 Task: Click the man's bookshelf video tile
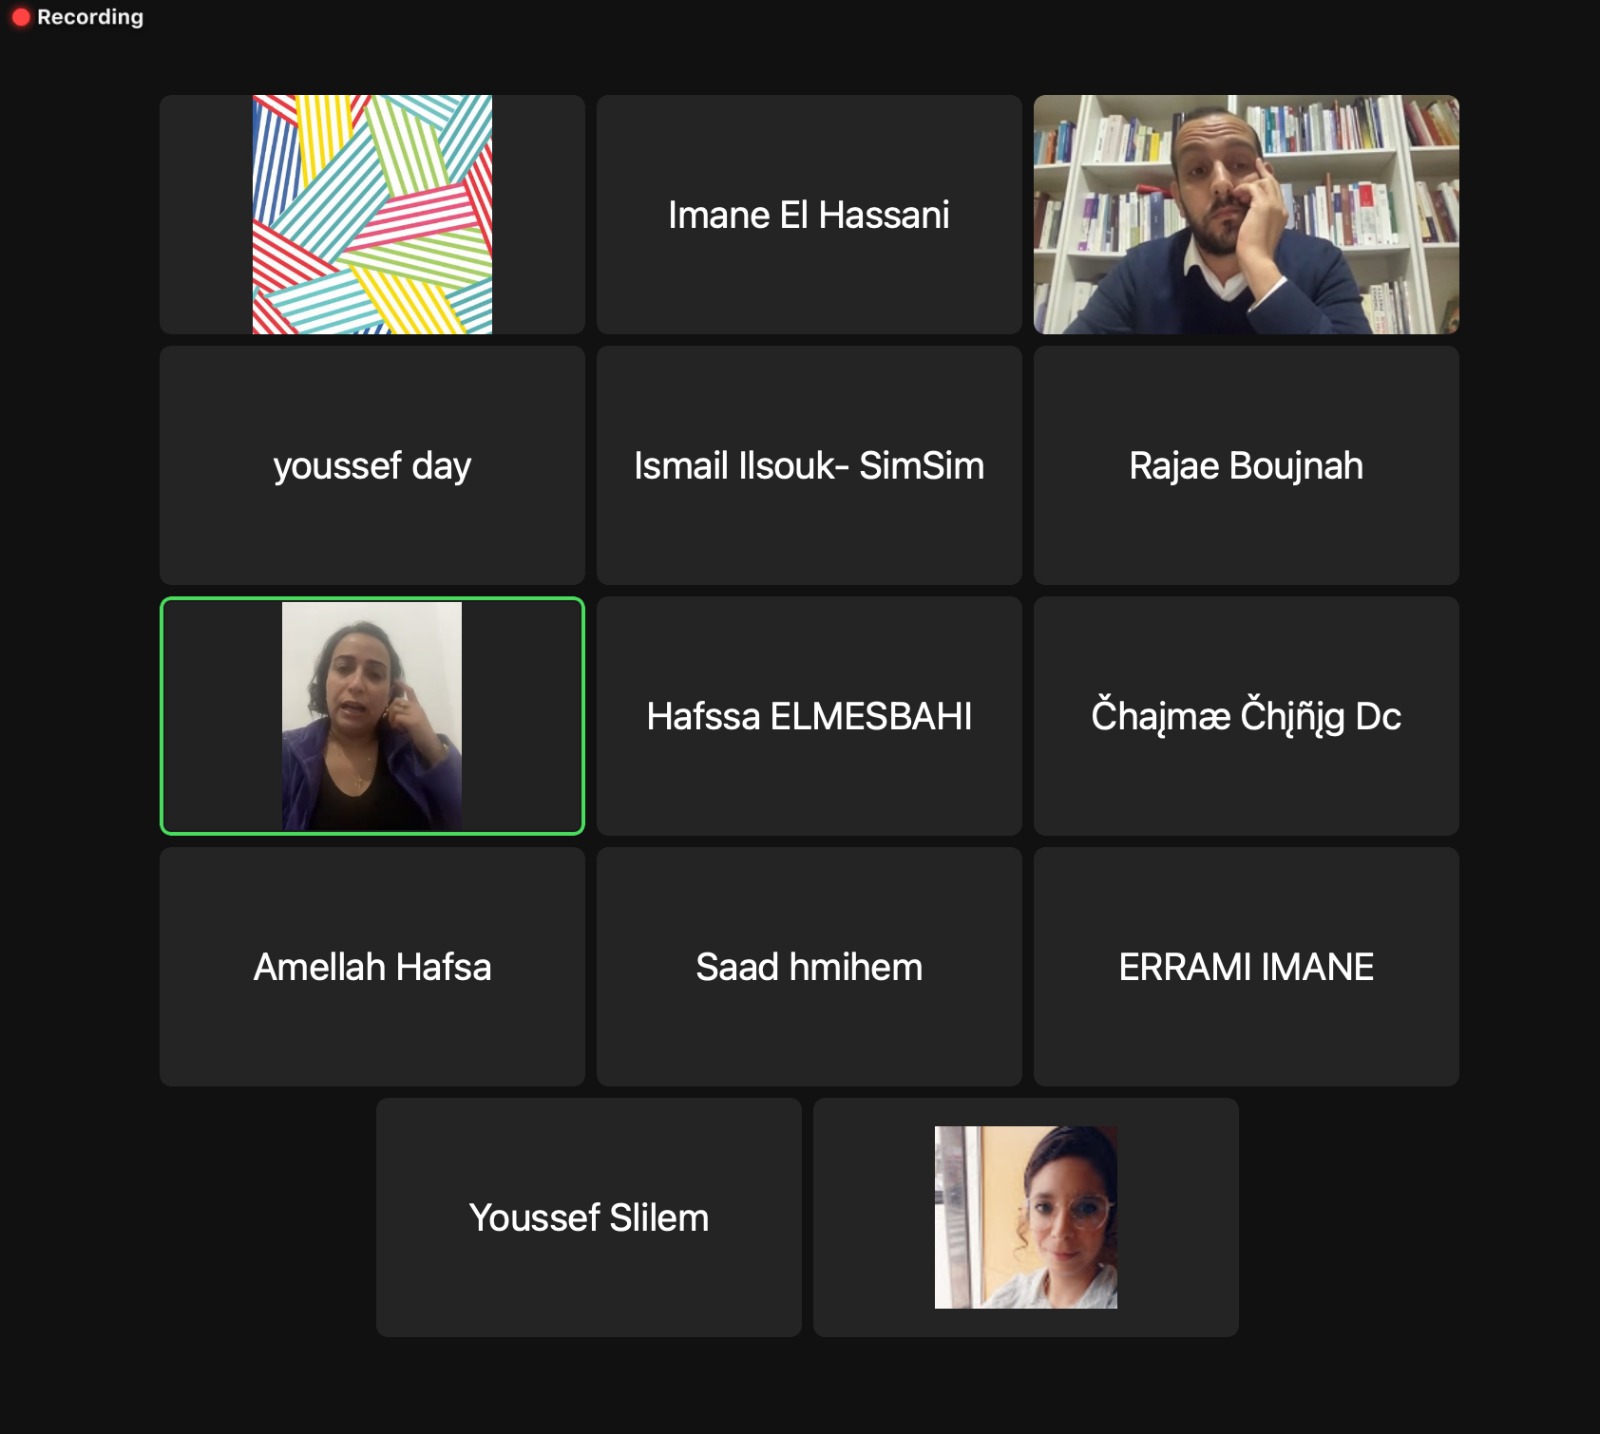pyautogui.click(x=1246, y=214)
